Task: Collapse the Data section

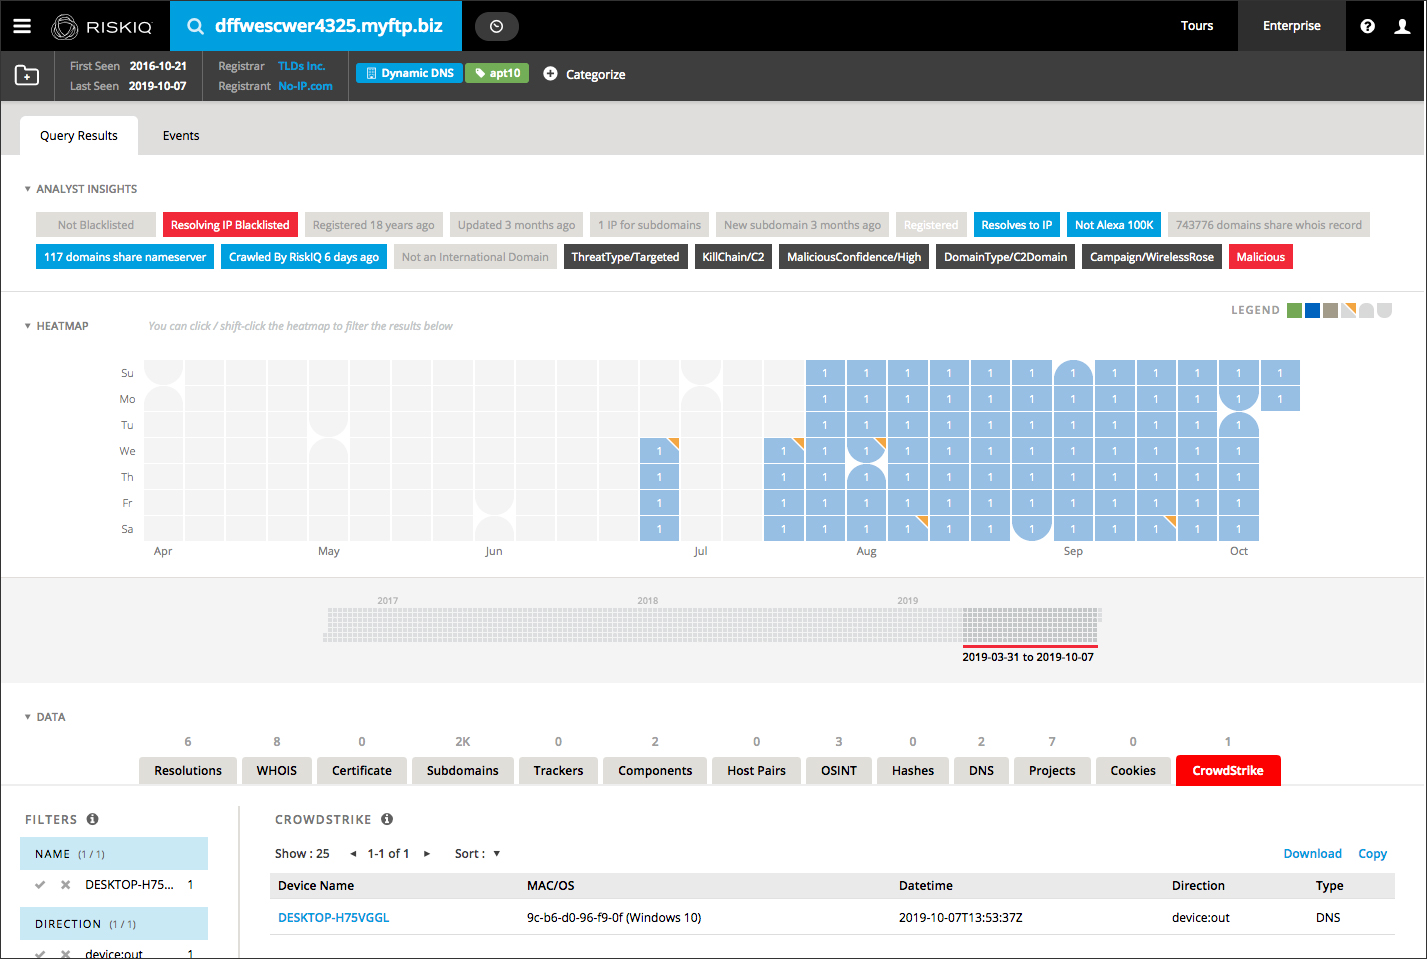Action: [28, 717]
